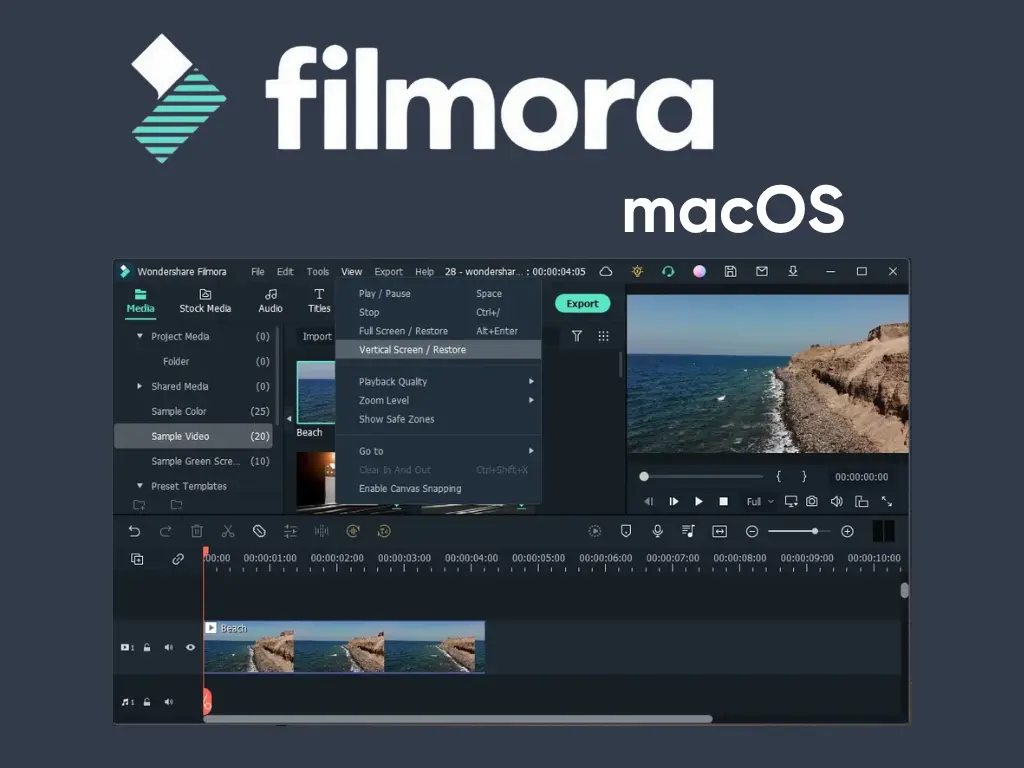This screenshot has width=1024, height=768.
Task: Click the zoom to fit timeline icon
Action: tap(719, 531)
